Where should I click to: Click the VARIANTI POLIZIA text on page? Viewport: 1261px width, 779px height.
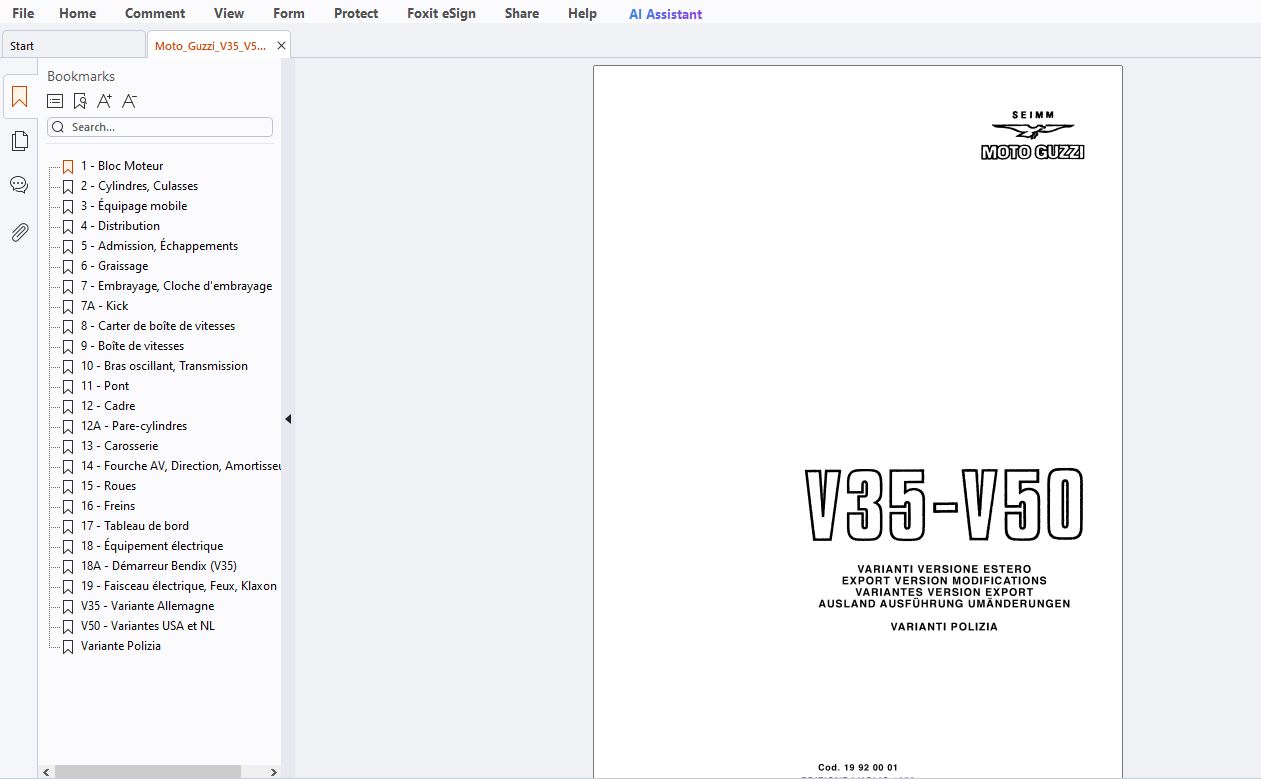point(944,627)
